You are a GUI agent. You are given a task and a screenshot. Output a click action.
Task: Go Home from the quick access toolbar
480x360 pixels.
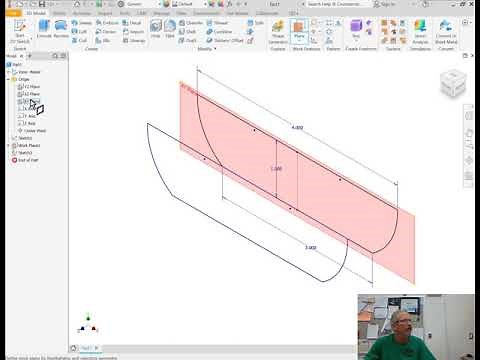point(77,4)
